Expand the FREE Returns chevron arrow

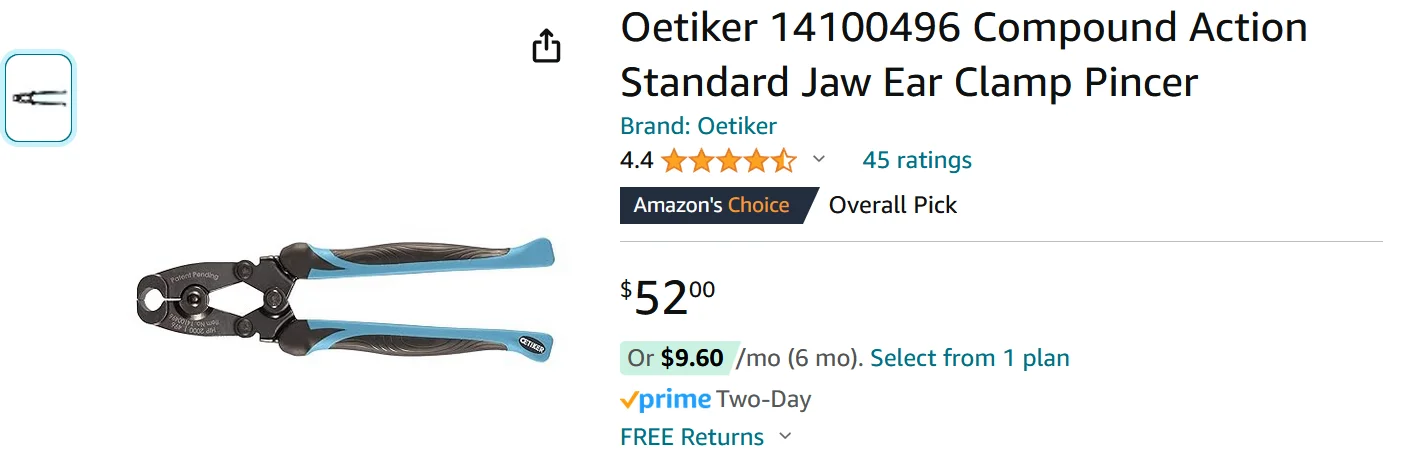(x=785, y=436)
